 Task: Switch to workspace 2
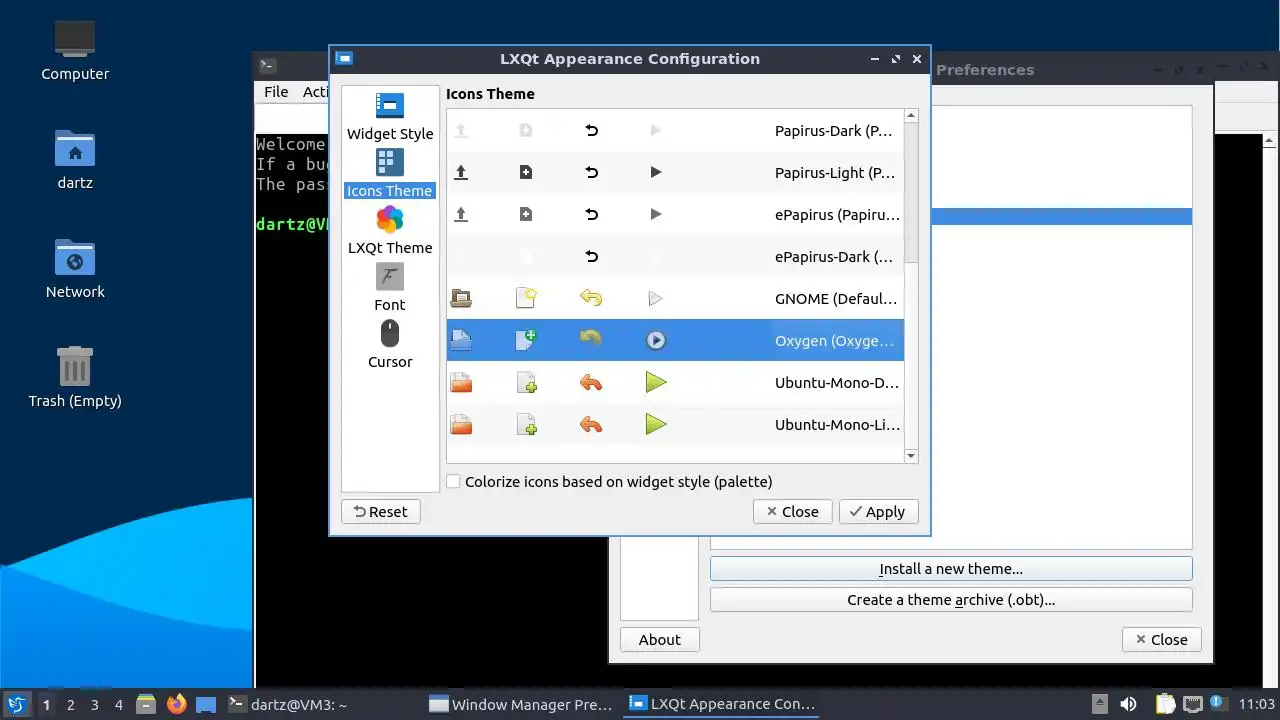[x=70, y=704]
